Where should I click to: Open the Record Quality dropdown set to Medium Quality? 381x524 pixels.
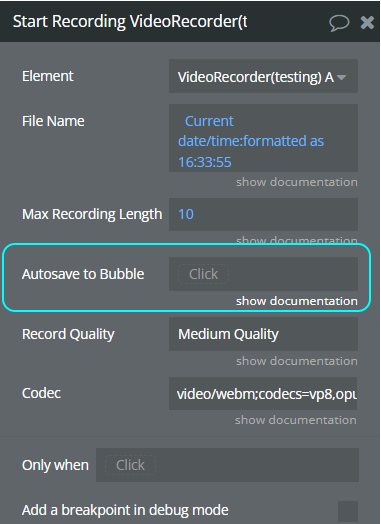point(263,334)
